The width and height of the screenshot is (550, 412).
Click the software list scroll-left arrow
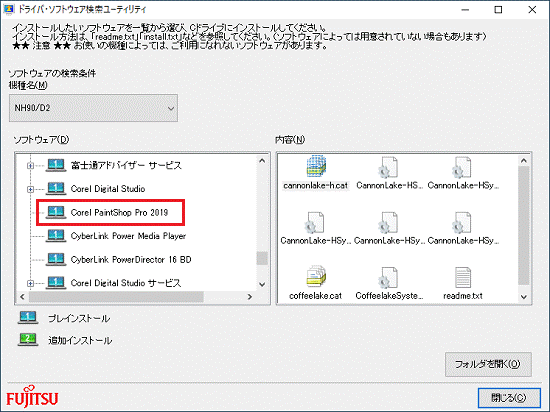pyautogui.click(x=22, y=297)
